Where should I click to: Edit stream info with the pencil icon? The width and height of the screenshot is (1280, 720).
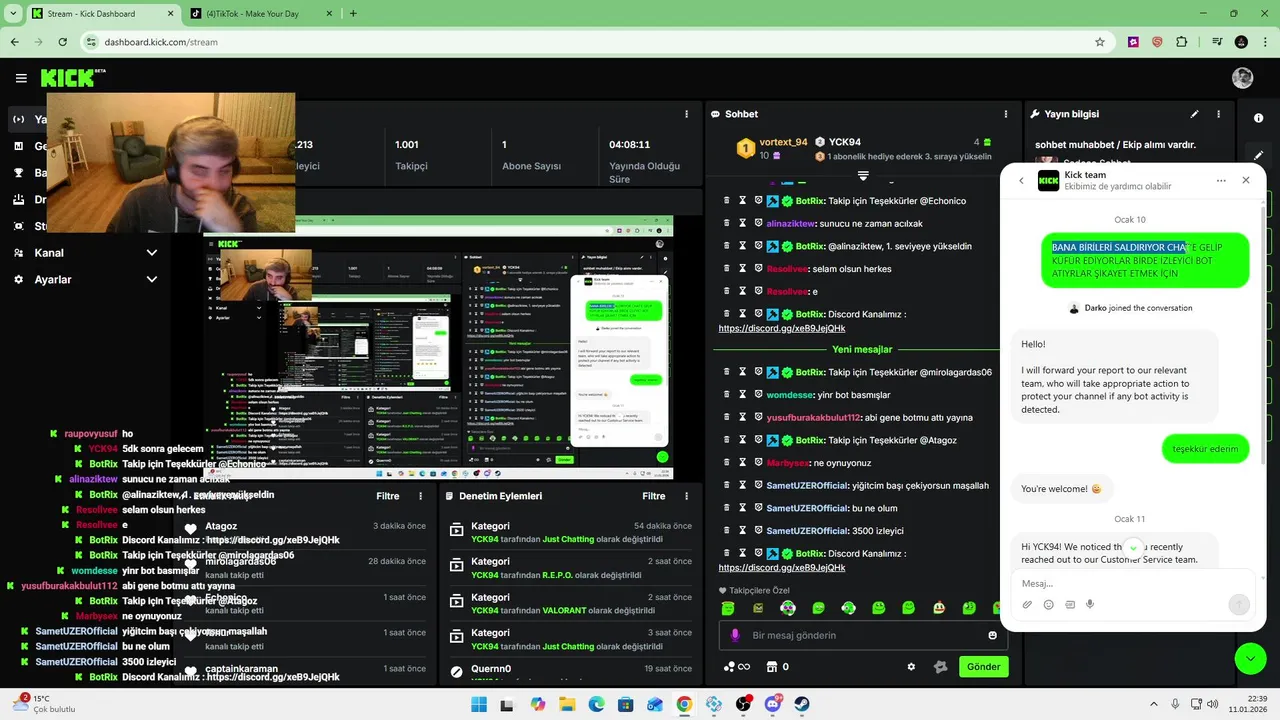click(1194, 114)
